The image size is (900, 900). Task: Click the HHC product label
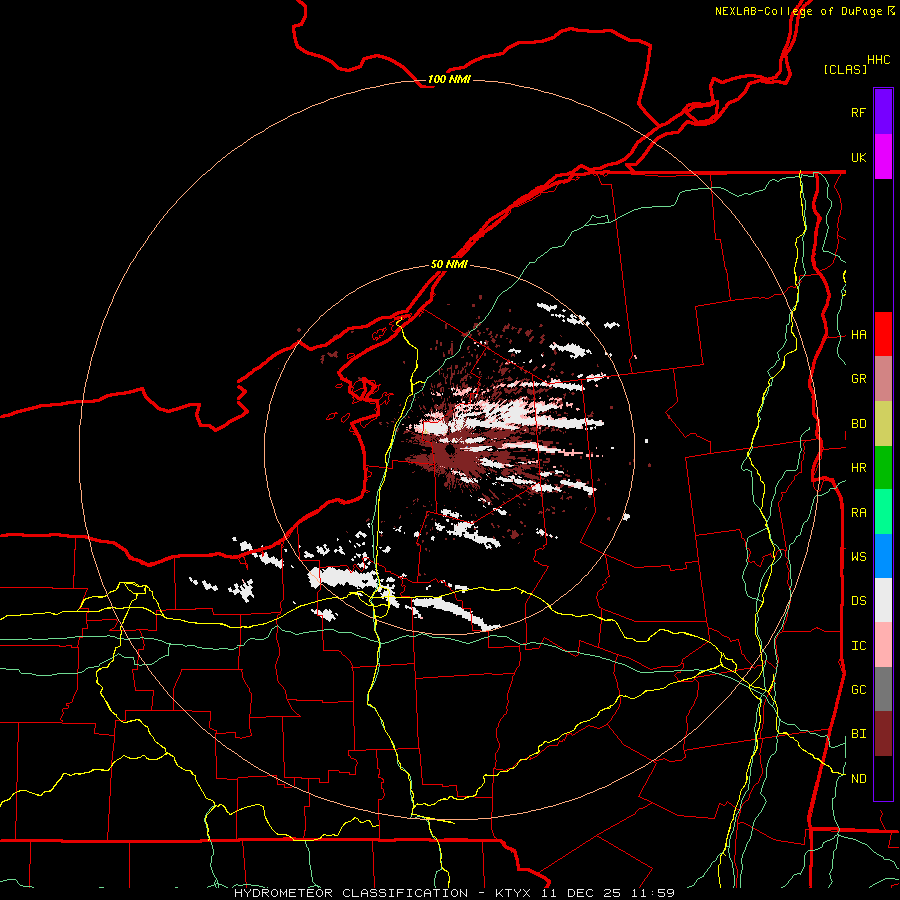(x=879, y=60)
